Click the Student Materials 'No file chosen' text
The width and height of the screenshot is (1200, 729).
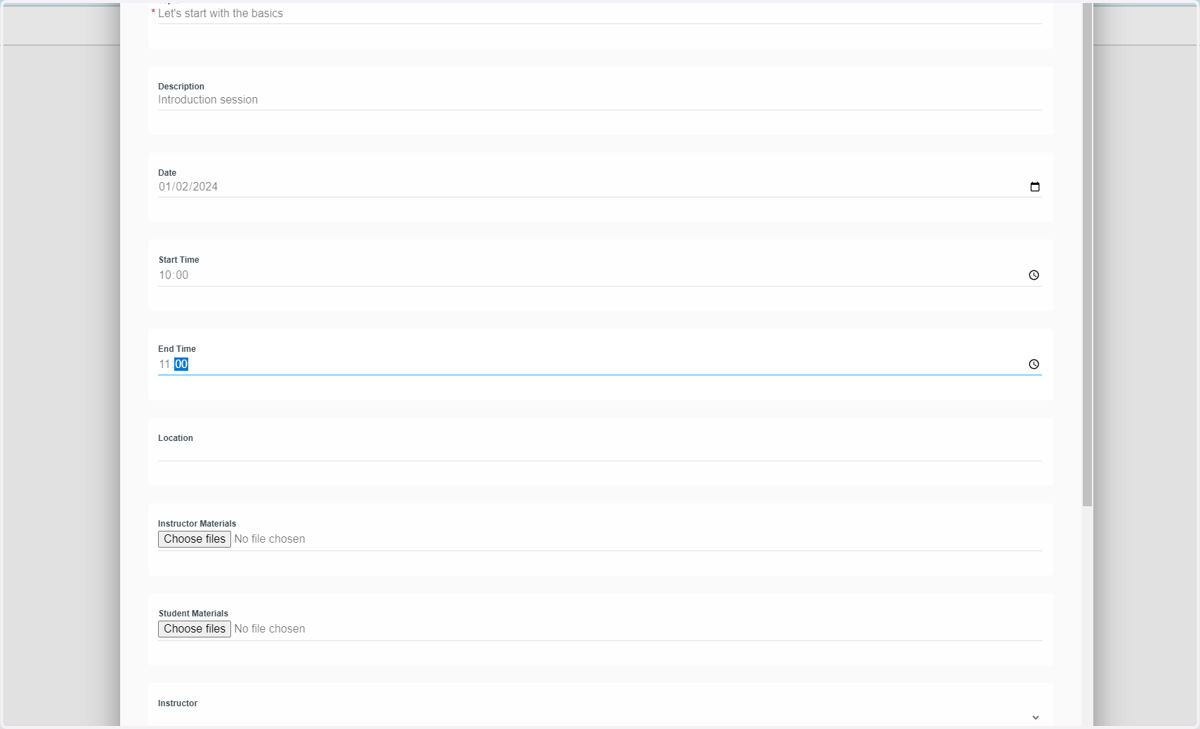click(x=269, y=629)
